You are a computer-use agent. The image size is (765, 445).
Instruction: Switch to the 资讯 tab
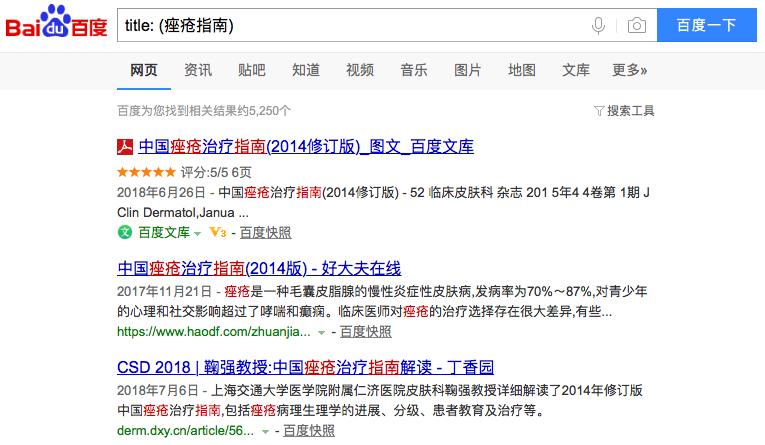coord(198,70)
